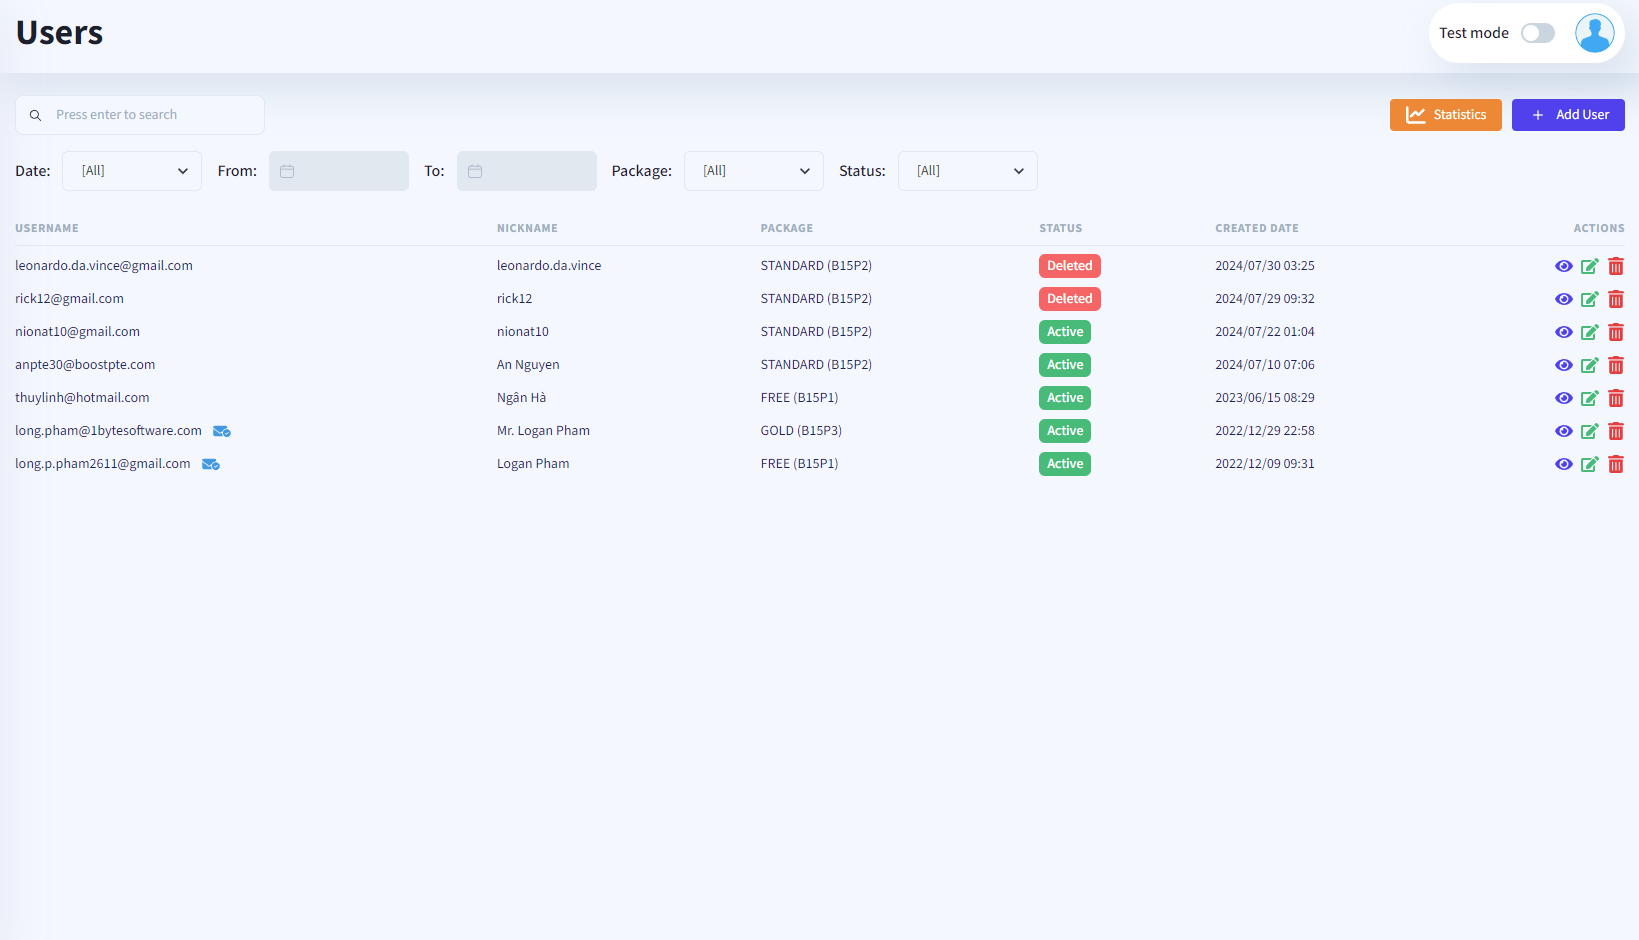Click the user profile avatar icon
Screen dimensions: 1639x940
coord(1594,33)
